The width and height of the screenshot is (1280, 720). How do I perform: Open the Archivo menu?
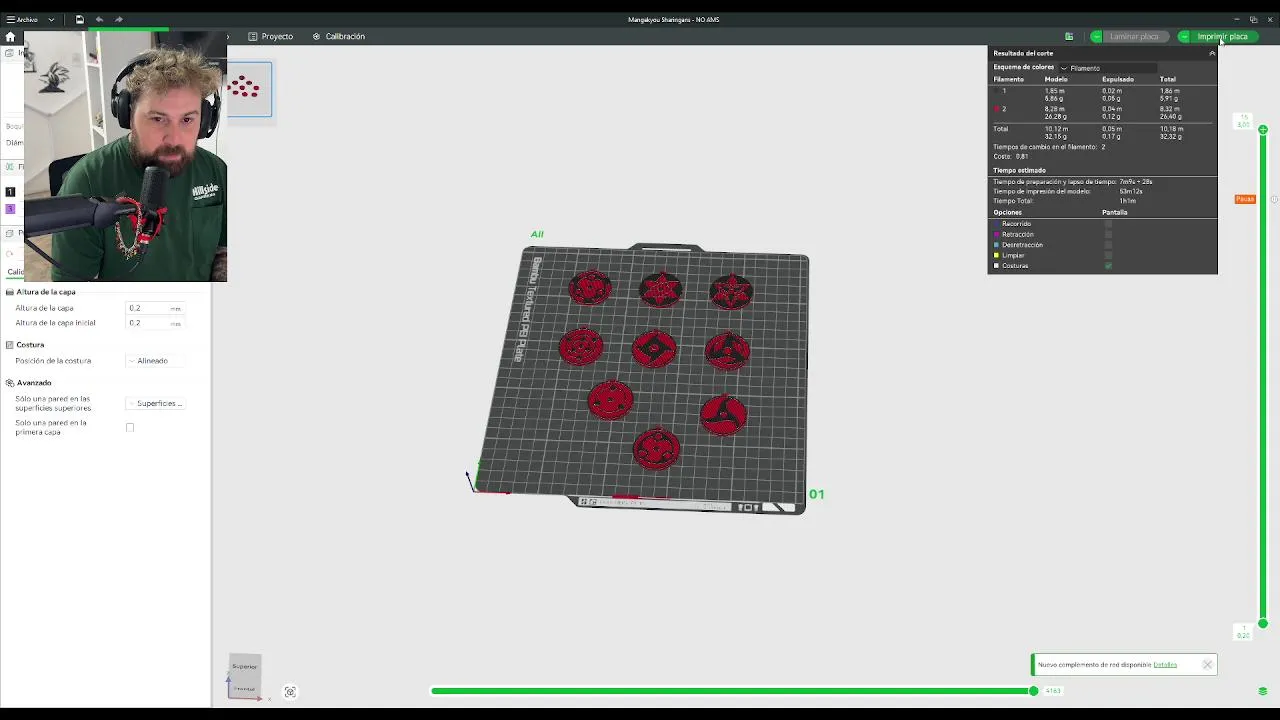[x=22, y=19]
